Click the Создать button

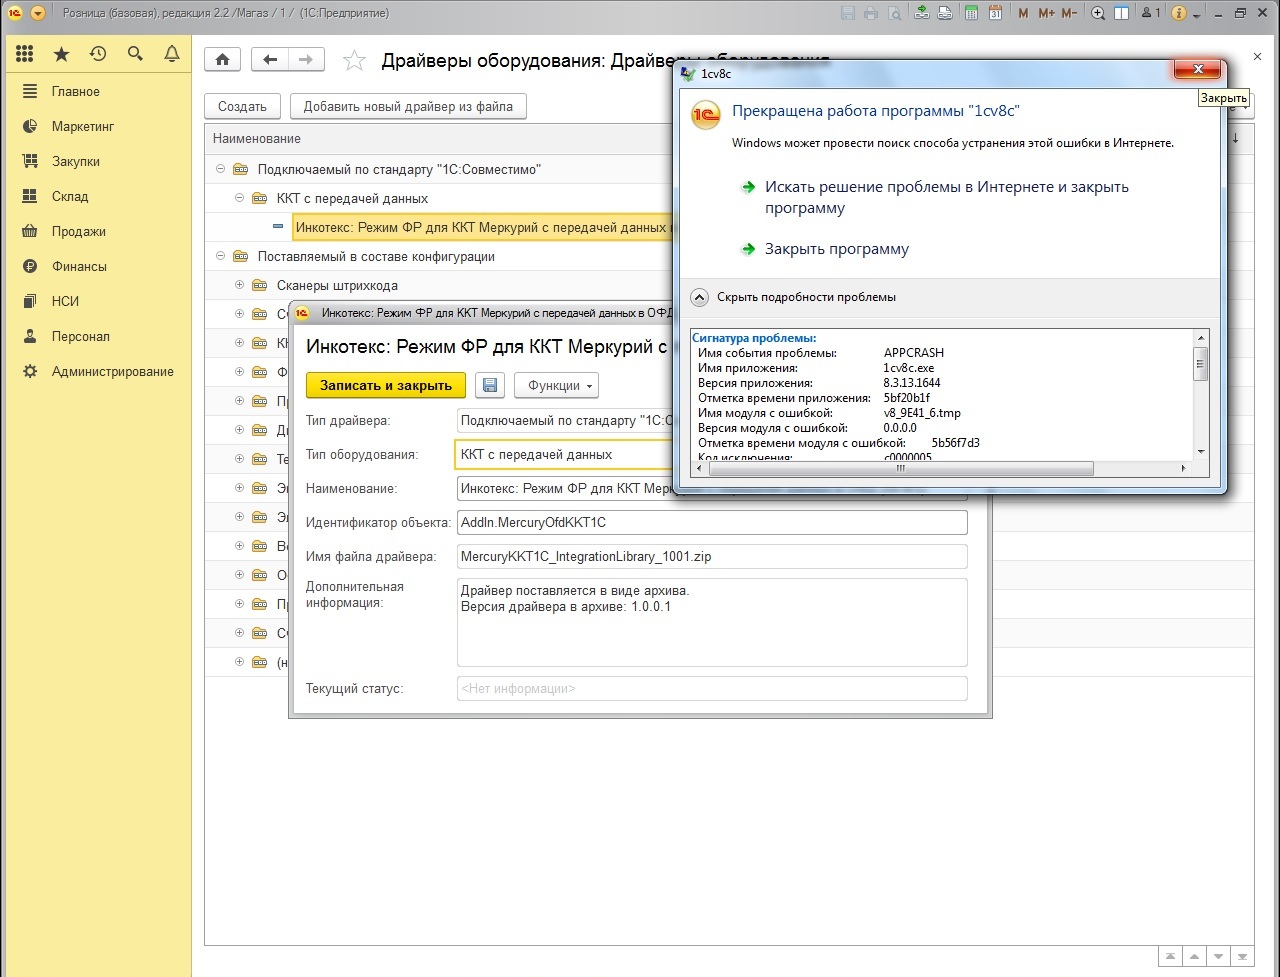coord(242,106)
